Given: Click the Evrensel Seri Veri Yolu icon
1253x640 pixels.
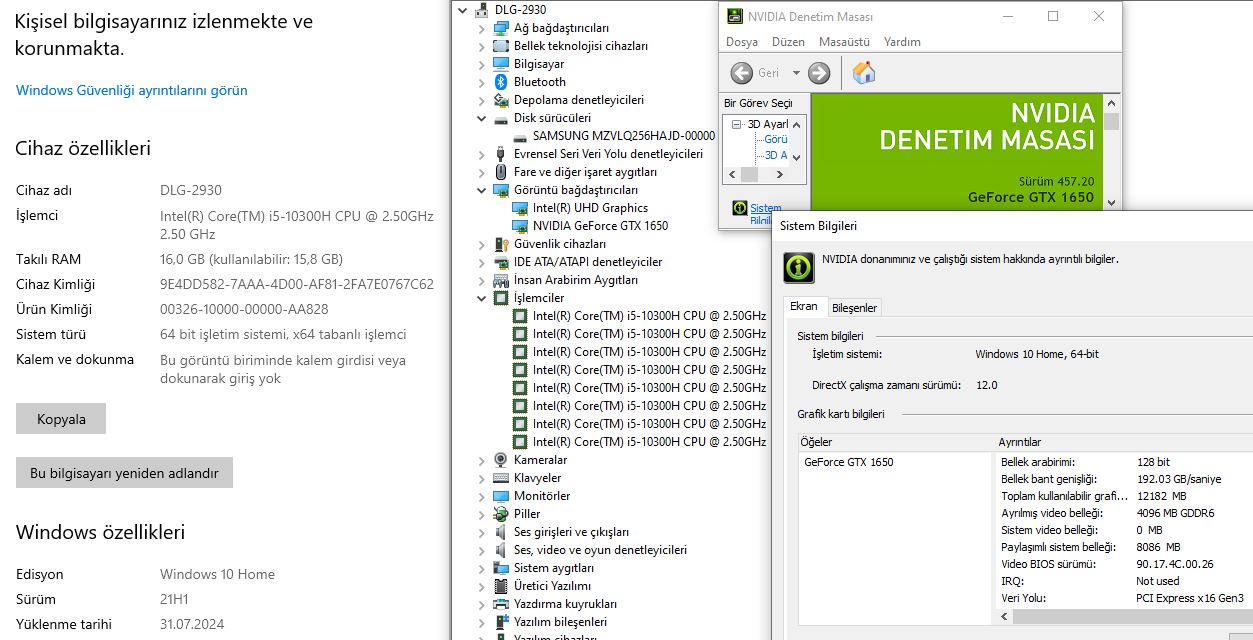Looking at the screenshot, I should point(501,154).
